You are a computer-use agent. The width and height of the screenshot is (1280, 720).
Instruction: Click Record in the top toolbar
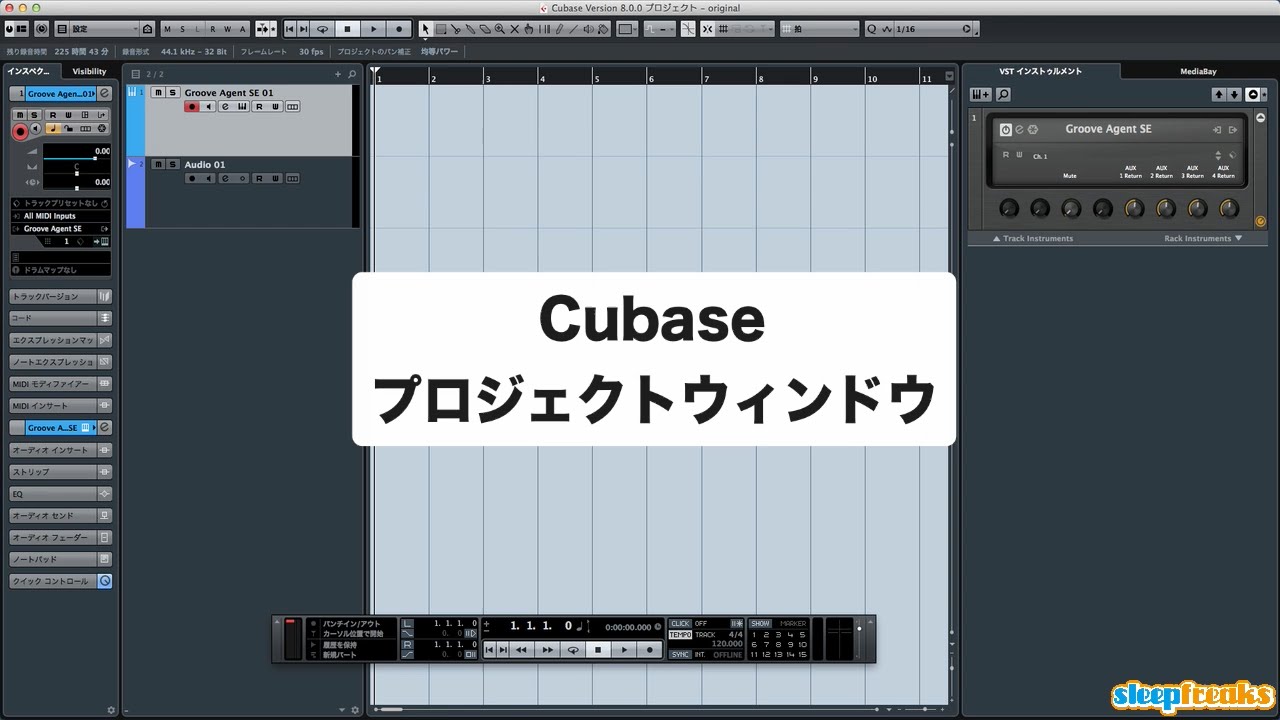[399, 29]
